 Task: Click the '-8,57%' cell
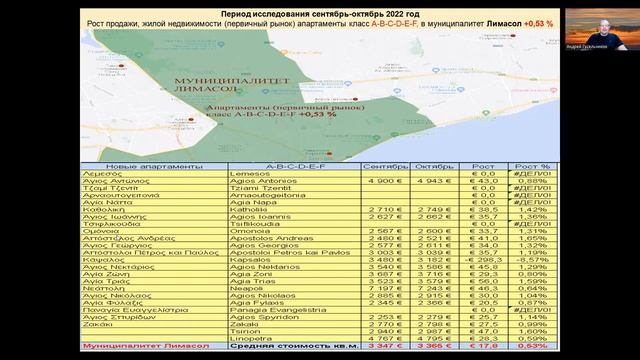pyautogui.click(x=532, y=260)
